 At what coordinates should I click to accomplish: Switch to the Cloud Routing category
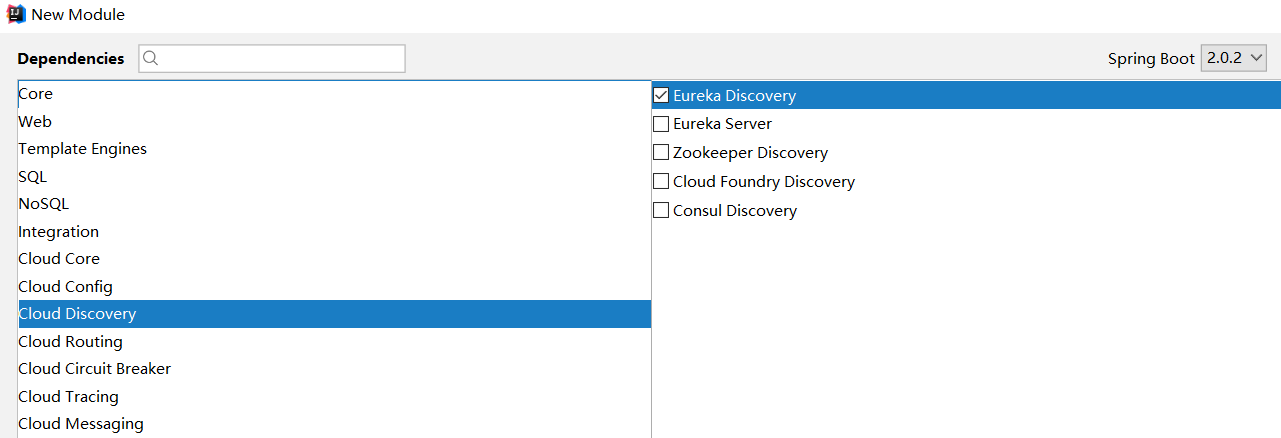(x=70, y=342)
